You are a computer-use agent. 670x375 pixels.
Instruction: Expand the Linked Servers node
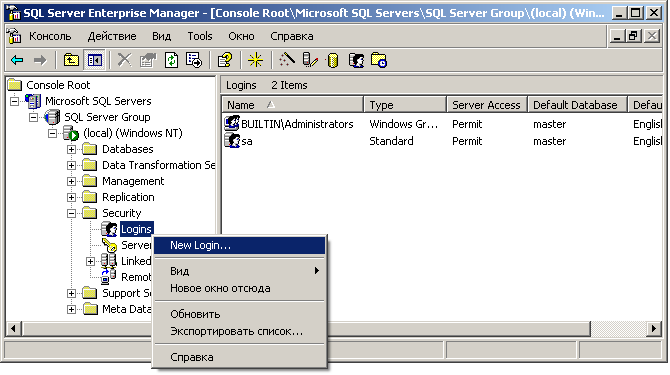pyautogui.click(x=90, y=261)
